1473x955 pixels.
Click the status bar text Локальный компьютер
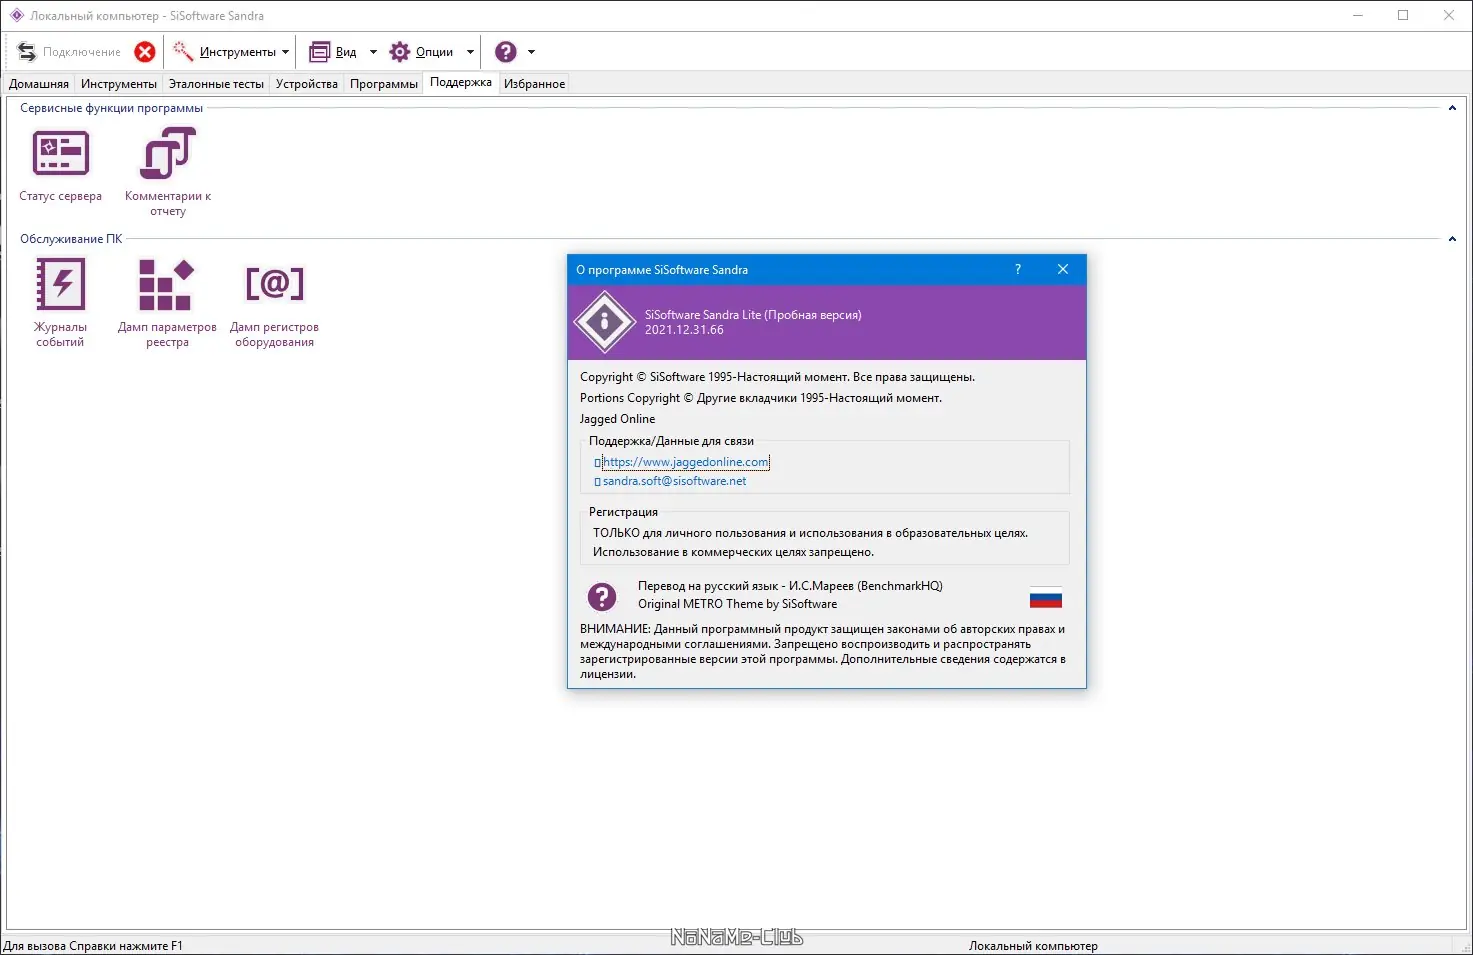[1033, 946]
